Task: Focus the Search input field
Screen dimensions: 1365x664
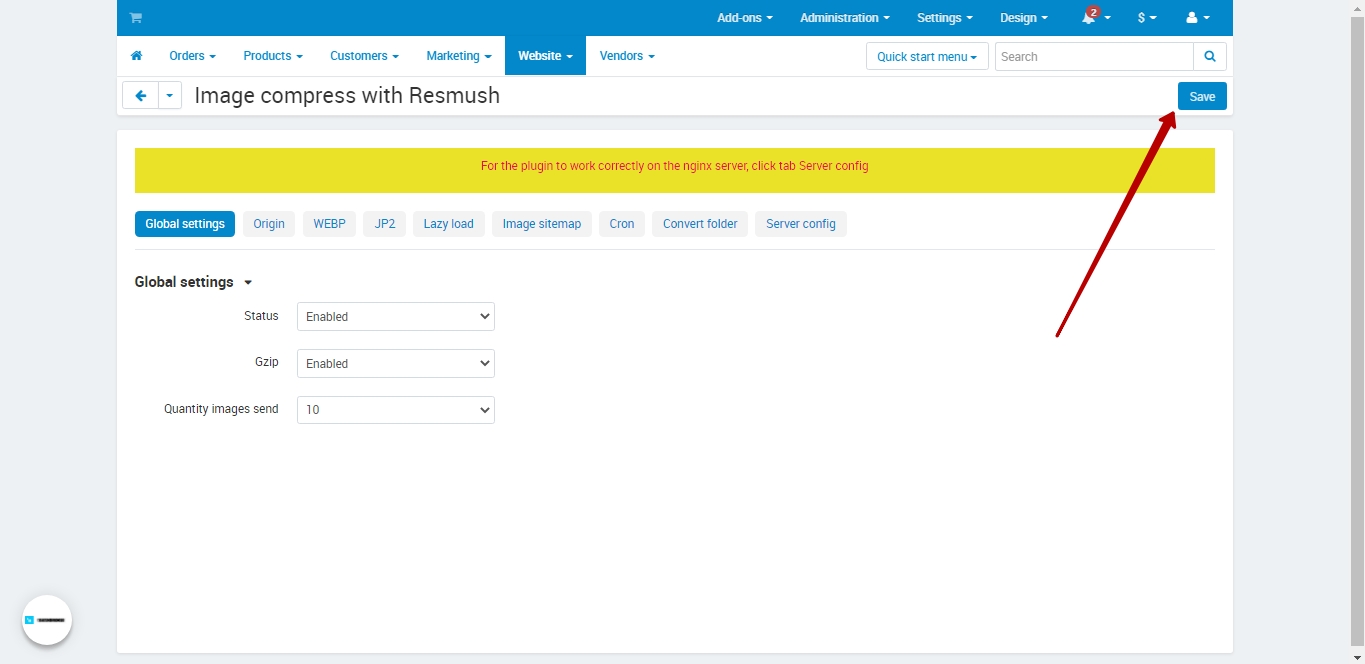Action: click(1094, 57)
